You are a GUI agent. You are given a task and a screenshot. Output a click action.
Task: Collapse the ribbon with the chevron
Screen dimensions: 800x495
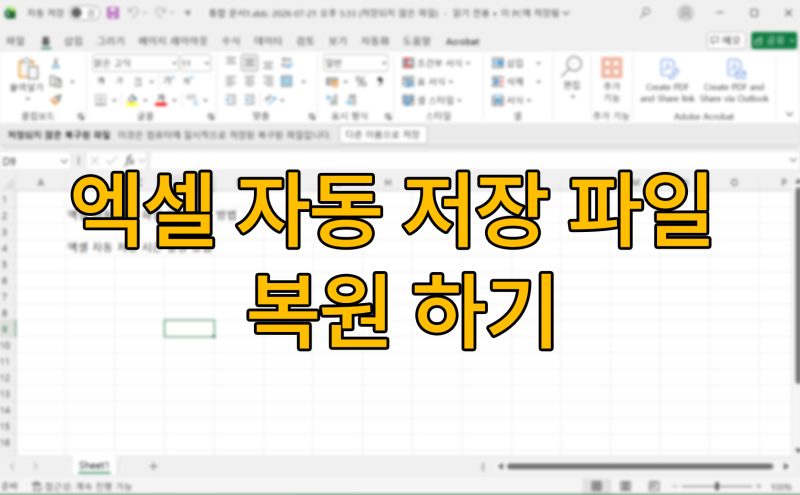[789, 114]
